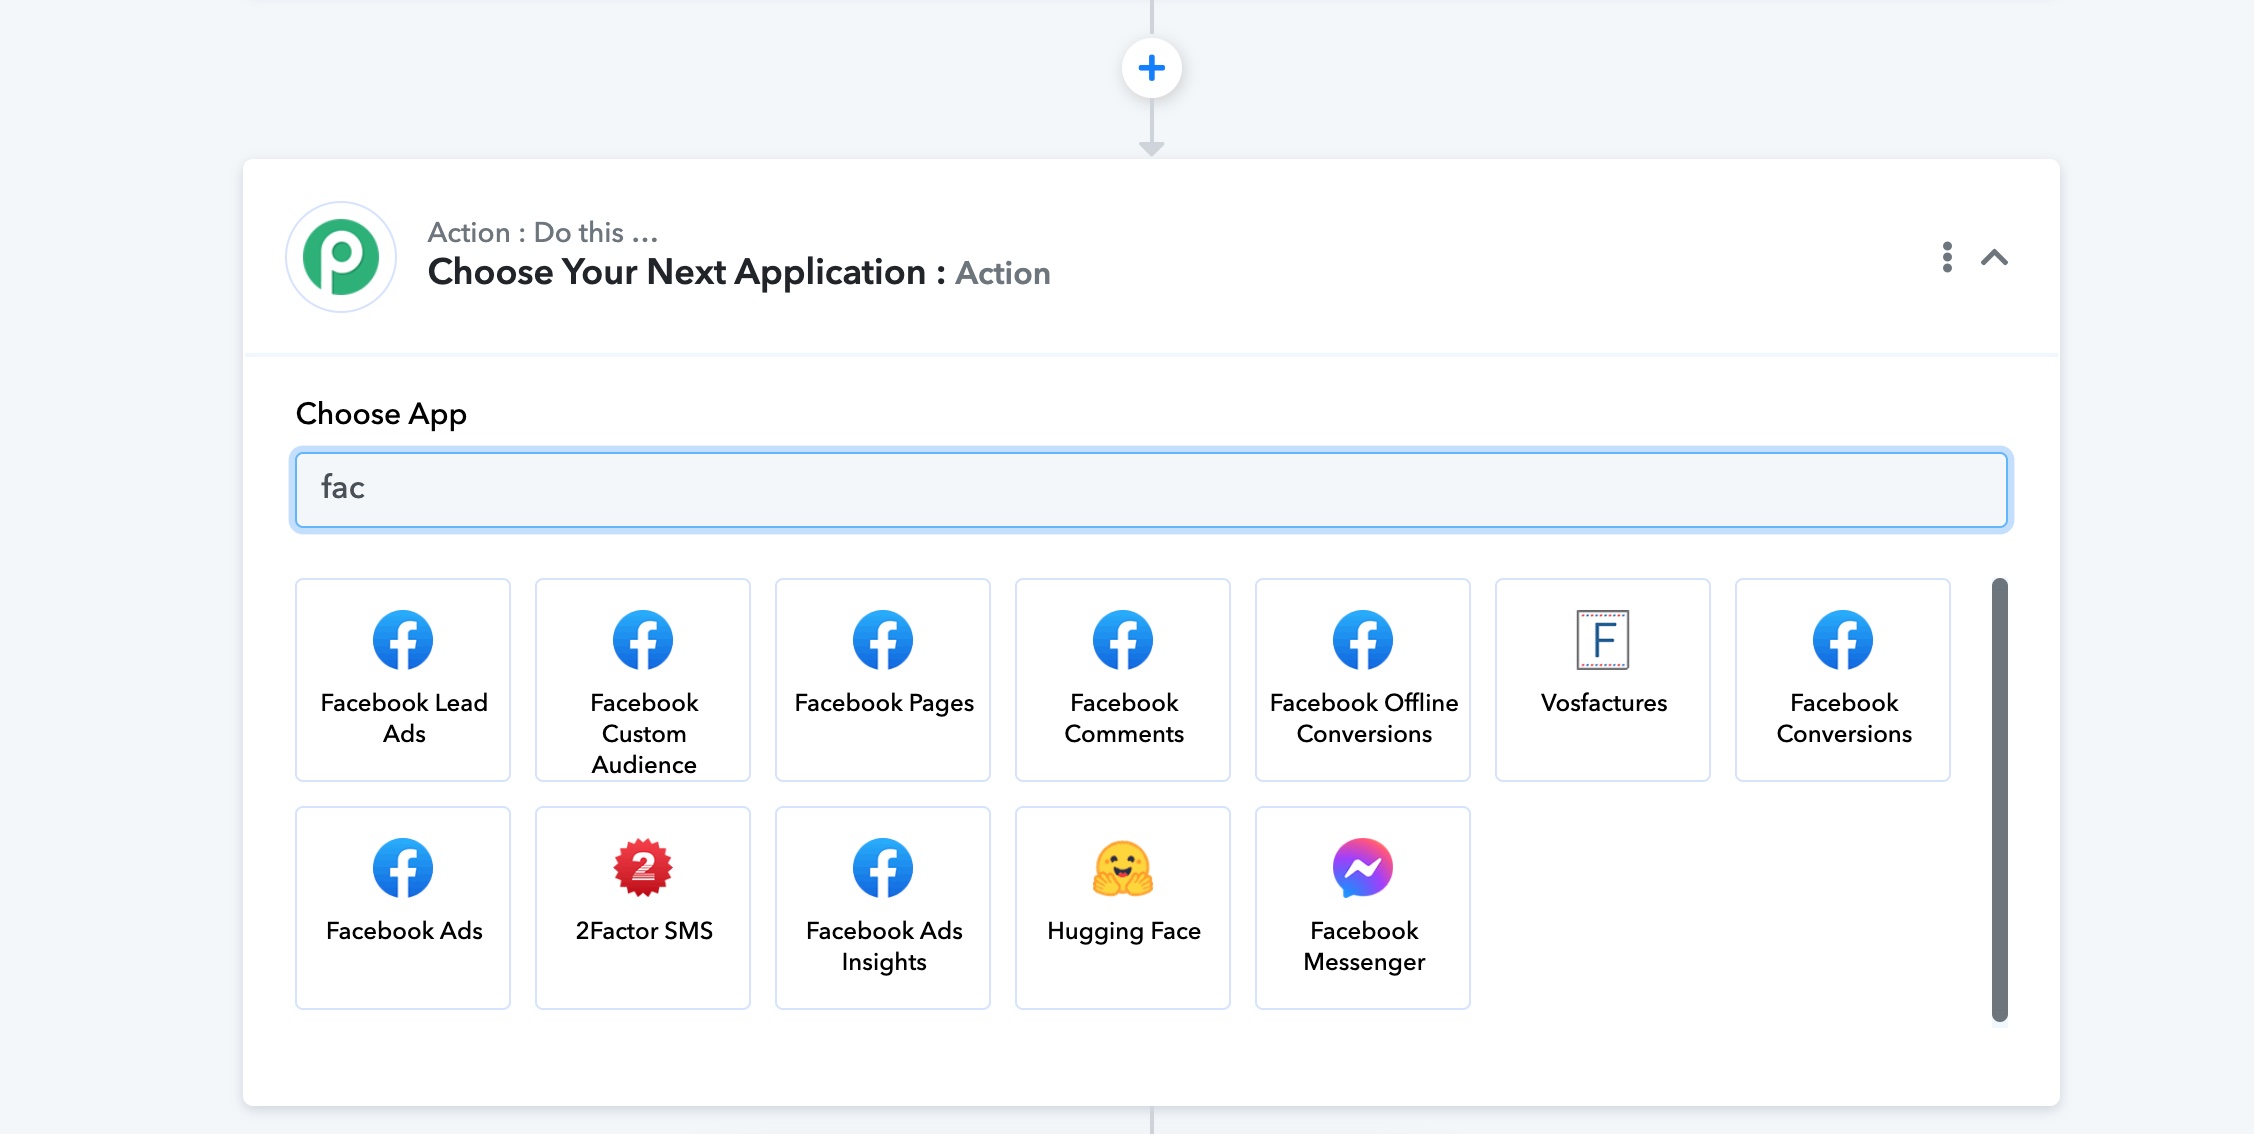Select the Facebook Conversions icon
2254x1134 pixels.
1843,640
